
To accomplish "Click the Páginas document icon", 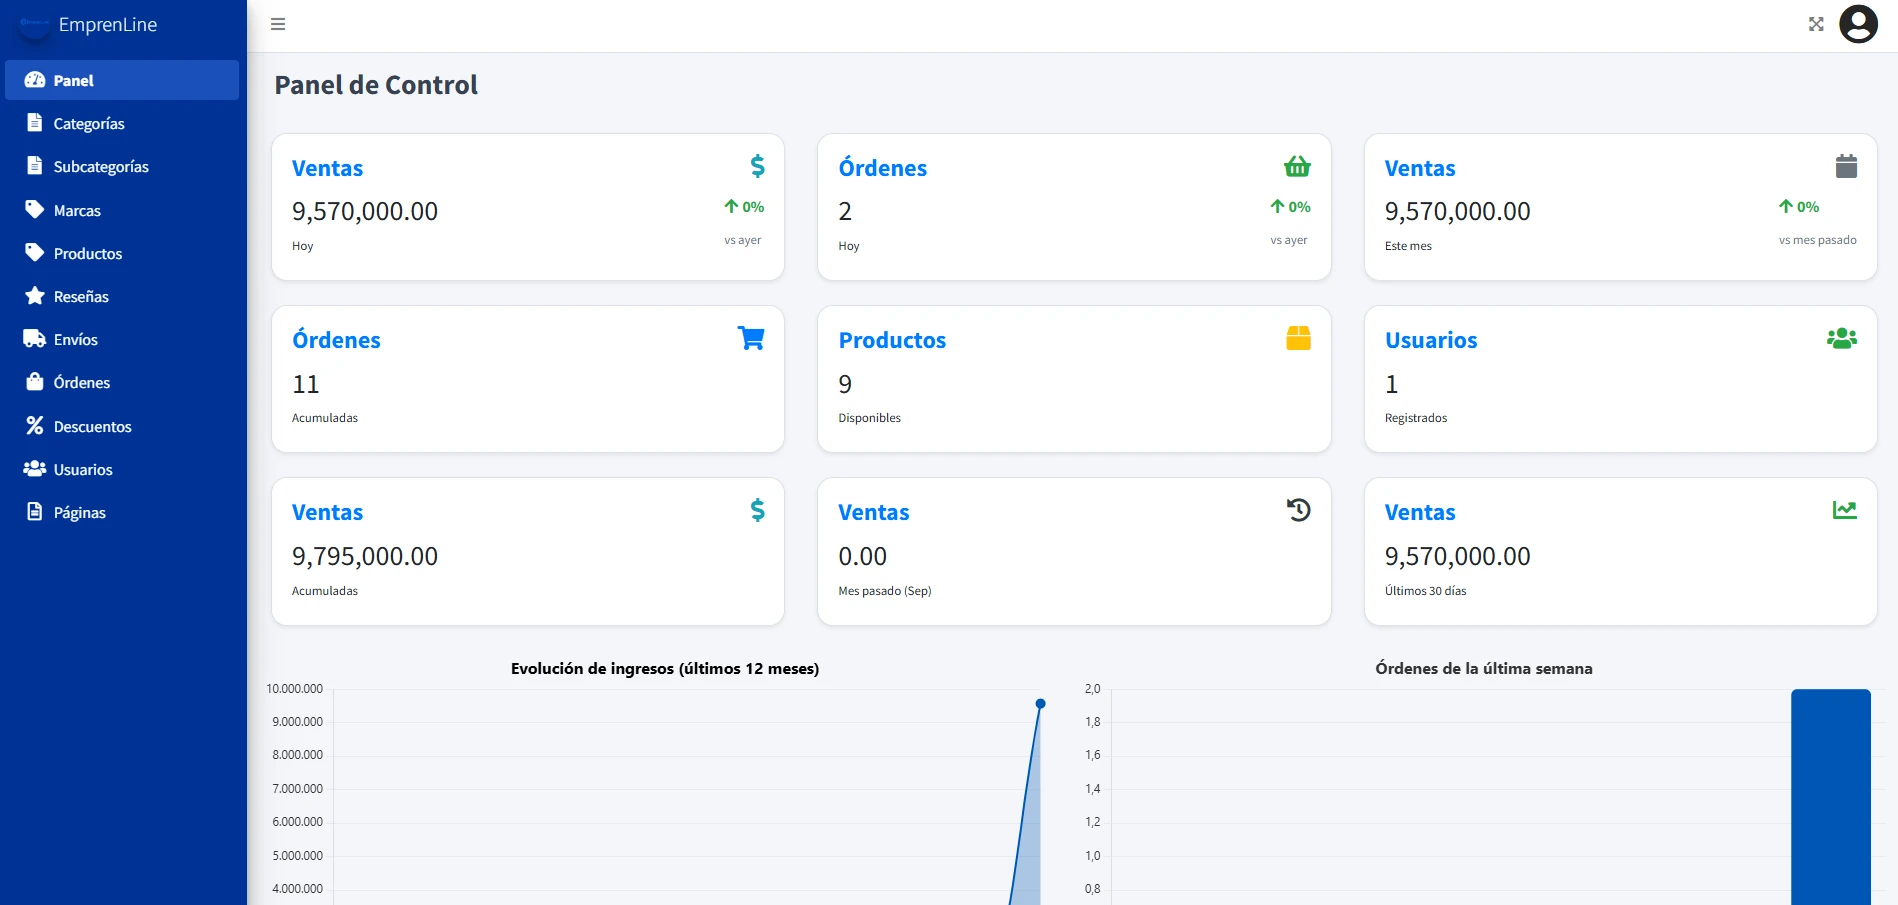I will coord(35,511).
